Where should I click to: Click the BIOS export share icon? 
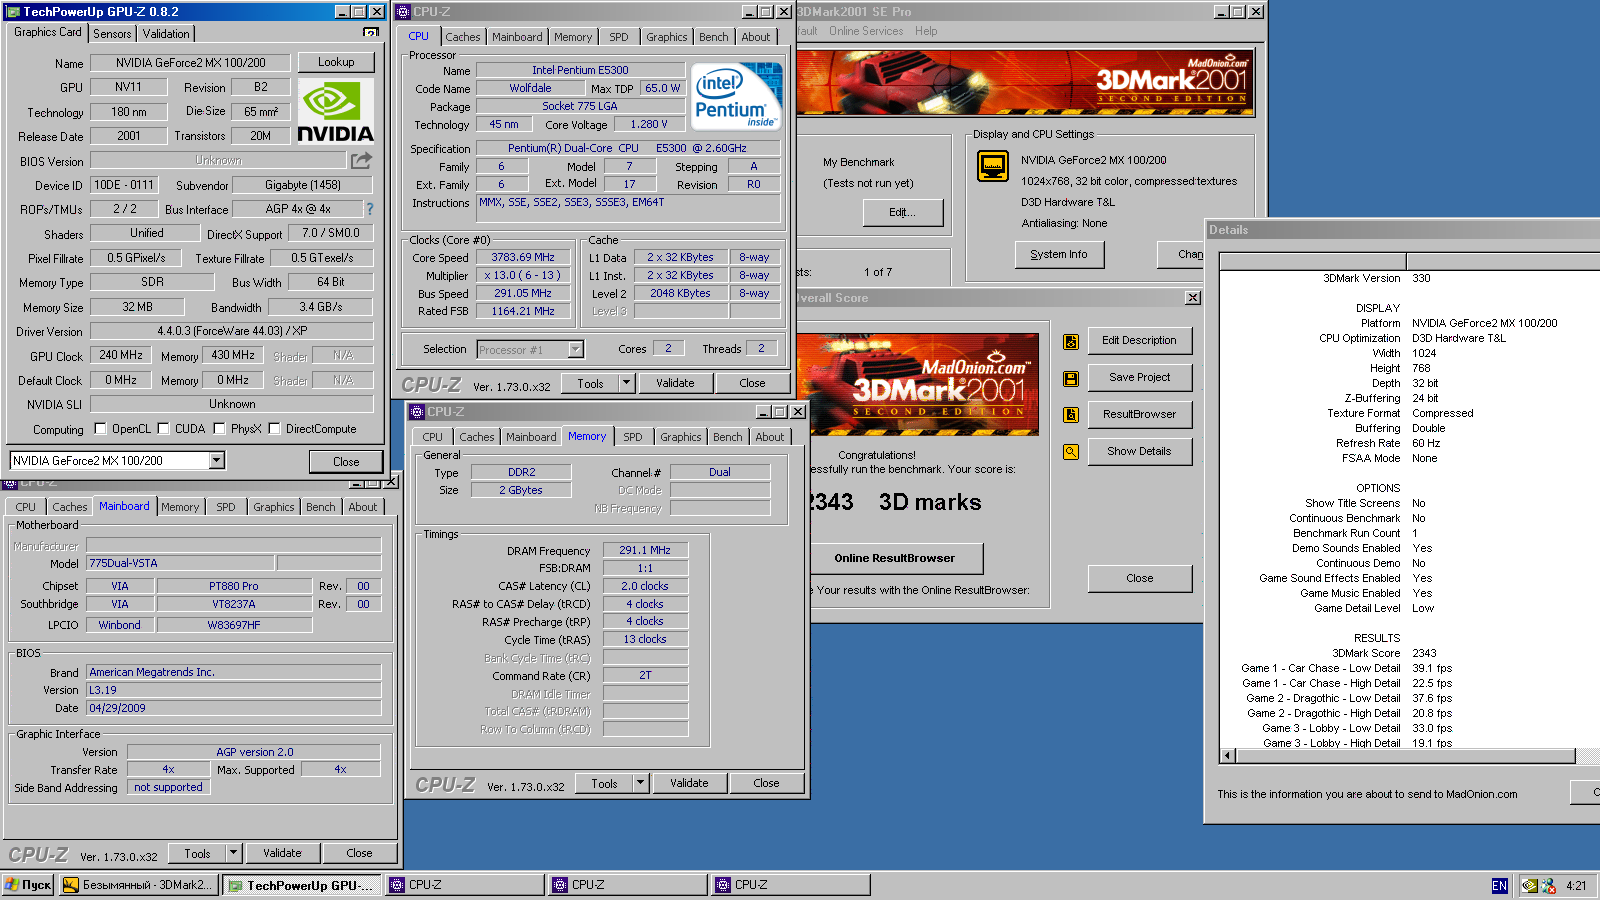click(x=361, y=160)
